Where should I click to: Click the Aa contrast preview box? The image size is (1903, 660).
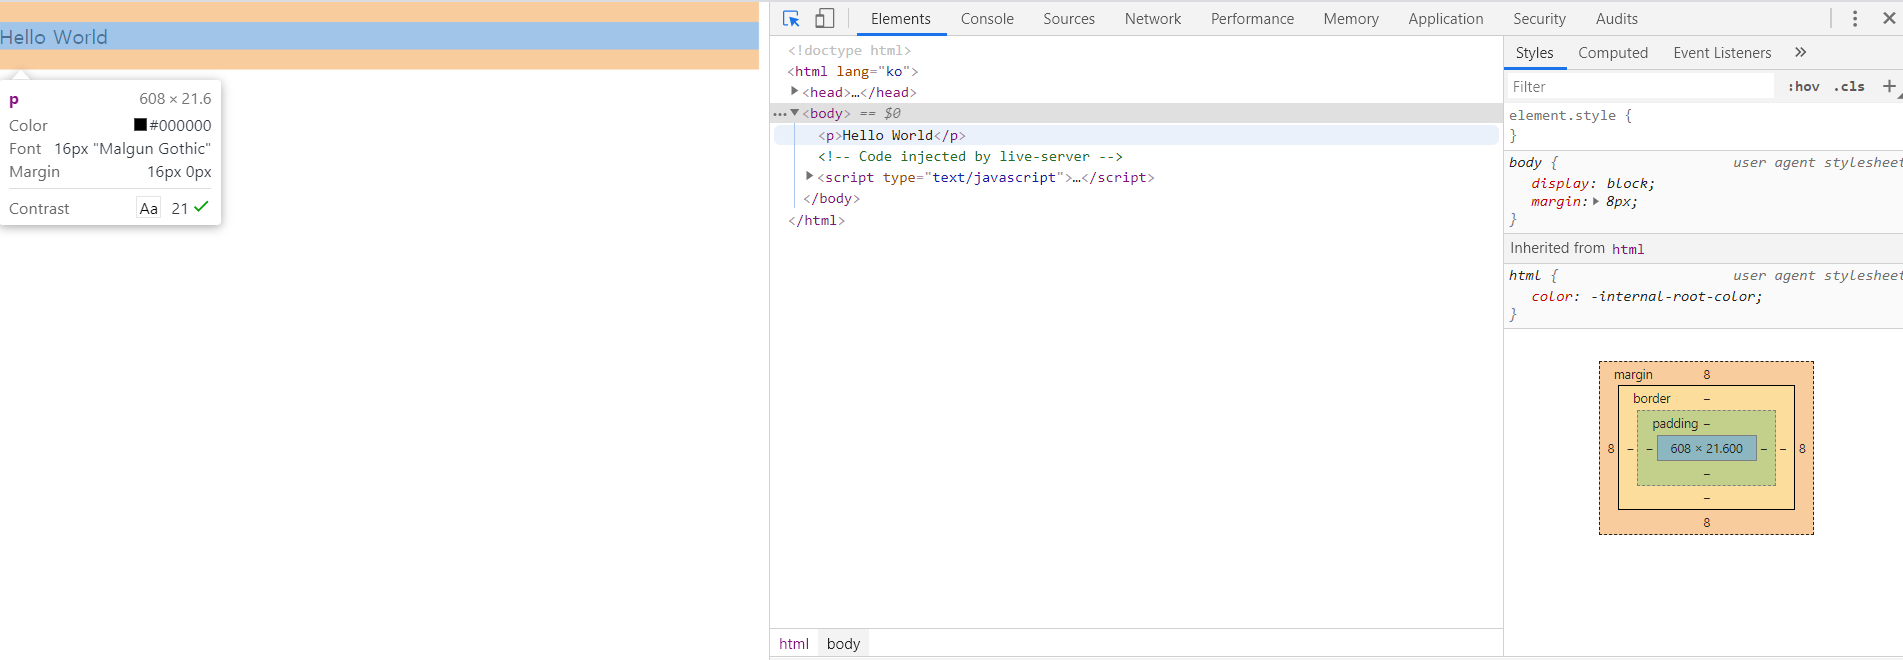148,208
